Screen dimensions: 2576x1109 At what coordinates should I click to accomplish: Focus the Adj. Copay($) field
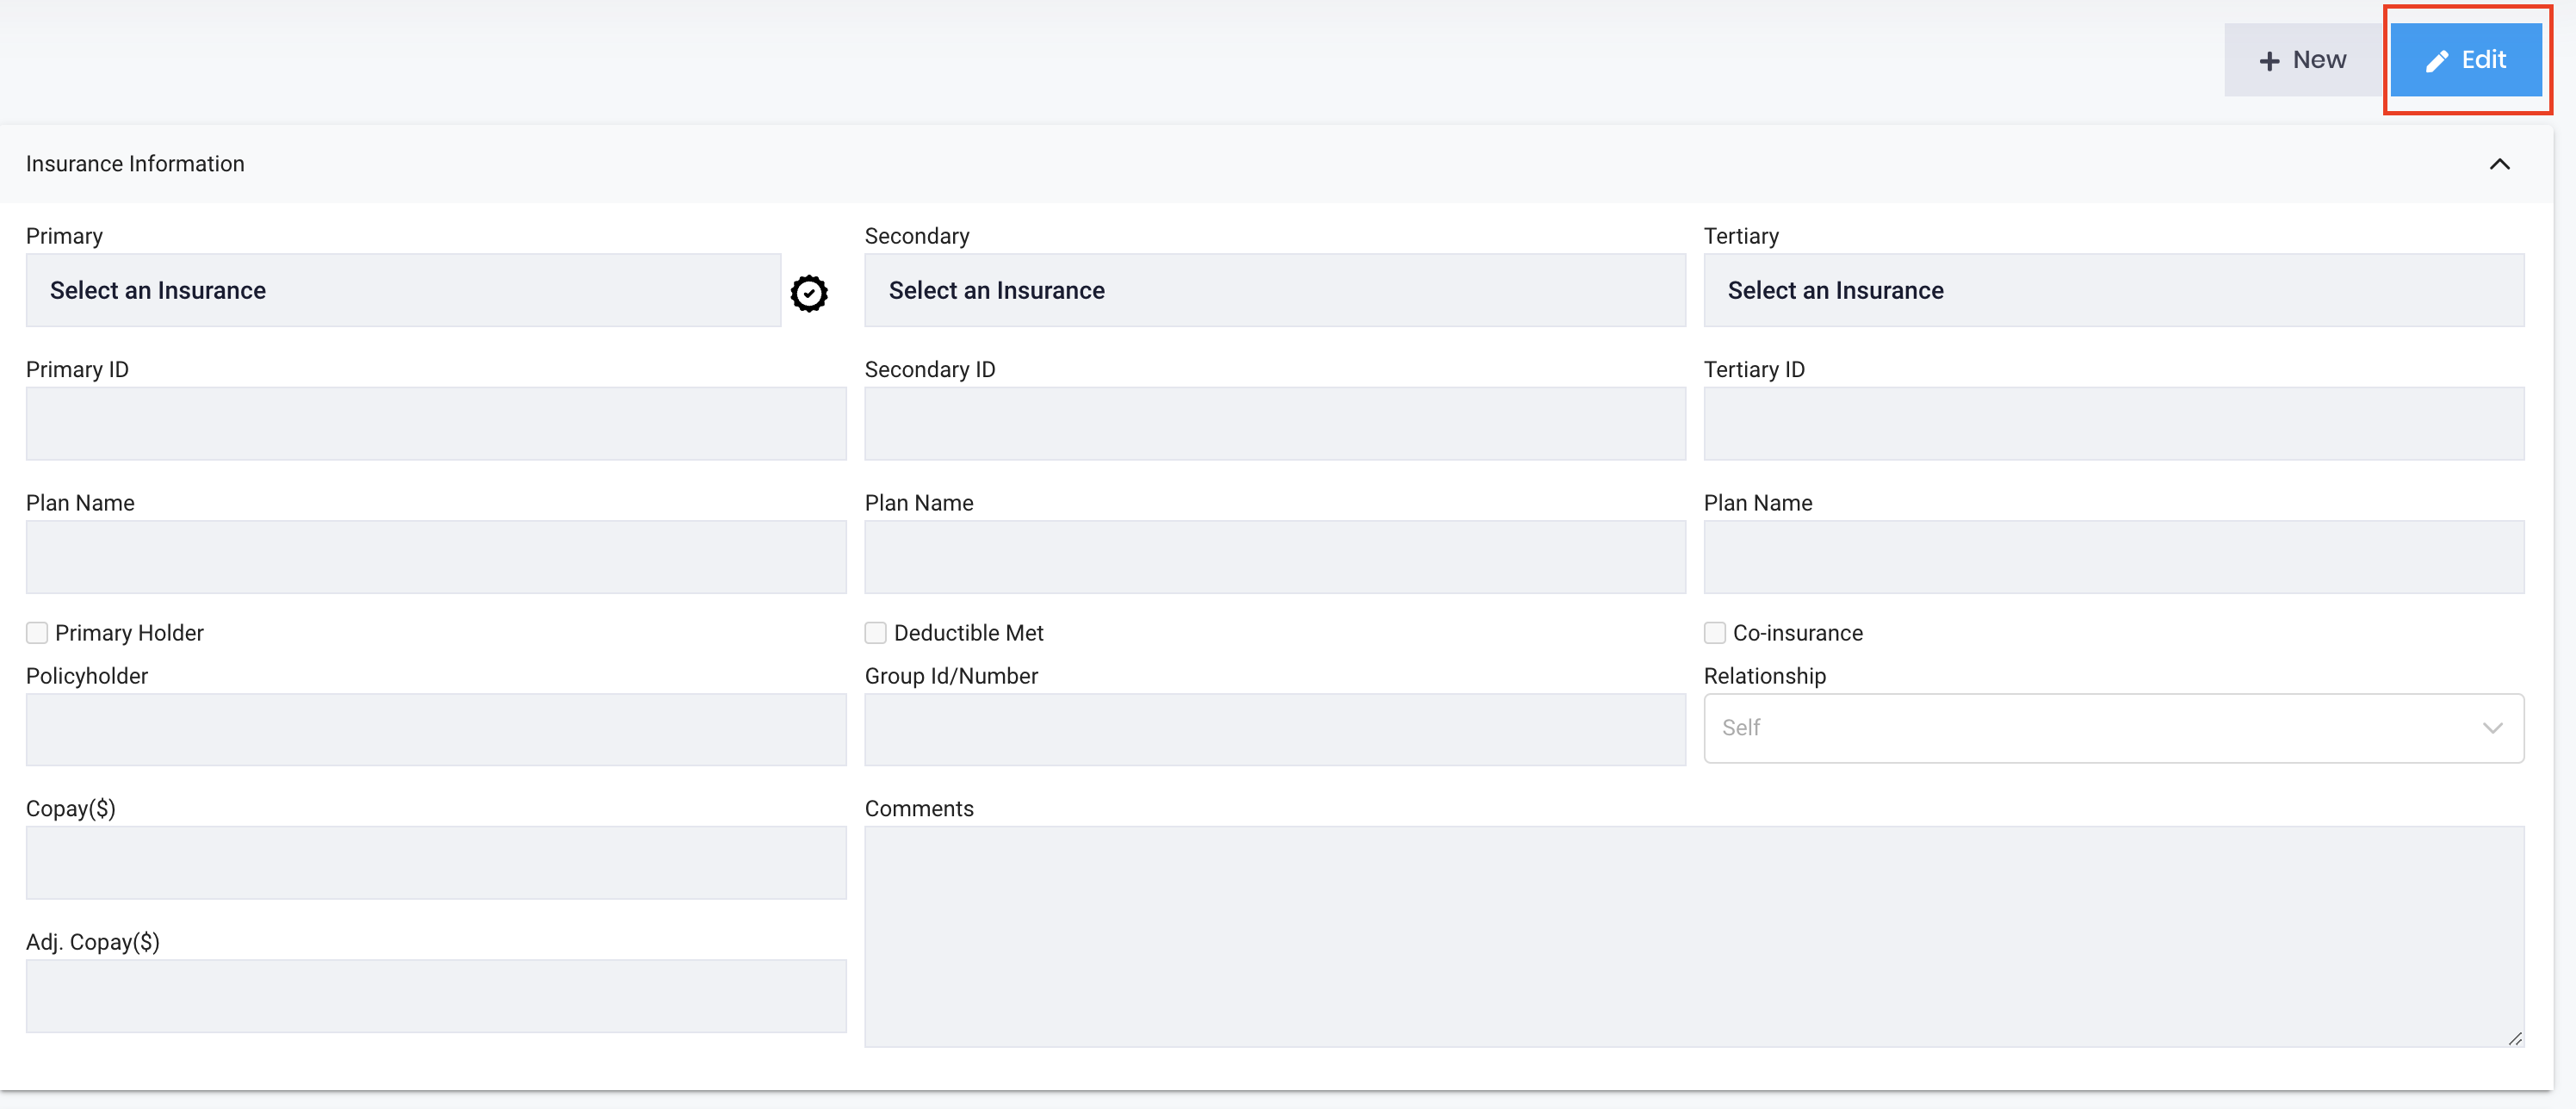point(435,996)
